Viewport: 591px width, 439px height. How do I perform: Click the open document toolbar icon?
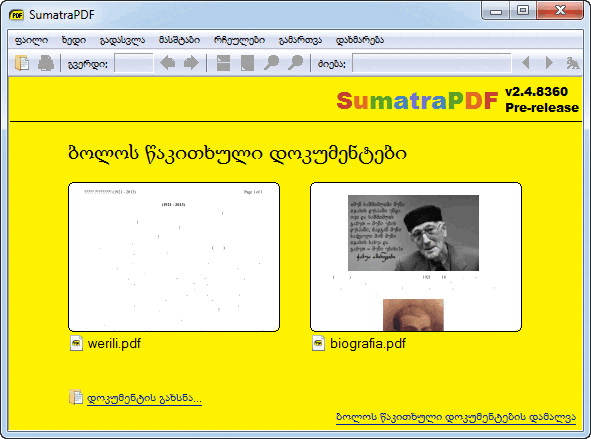[x=22, y=63]
